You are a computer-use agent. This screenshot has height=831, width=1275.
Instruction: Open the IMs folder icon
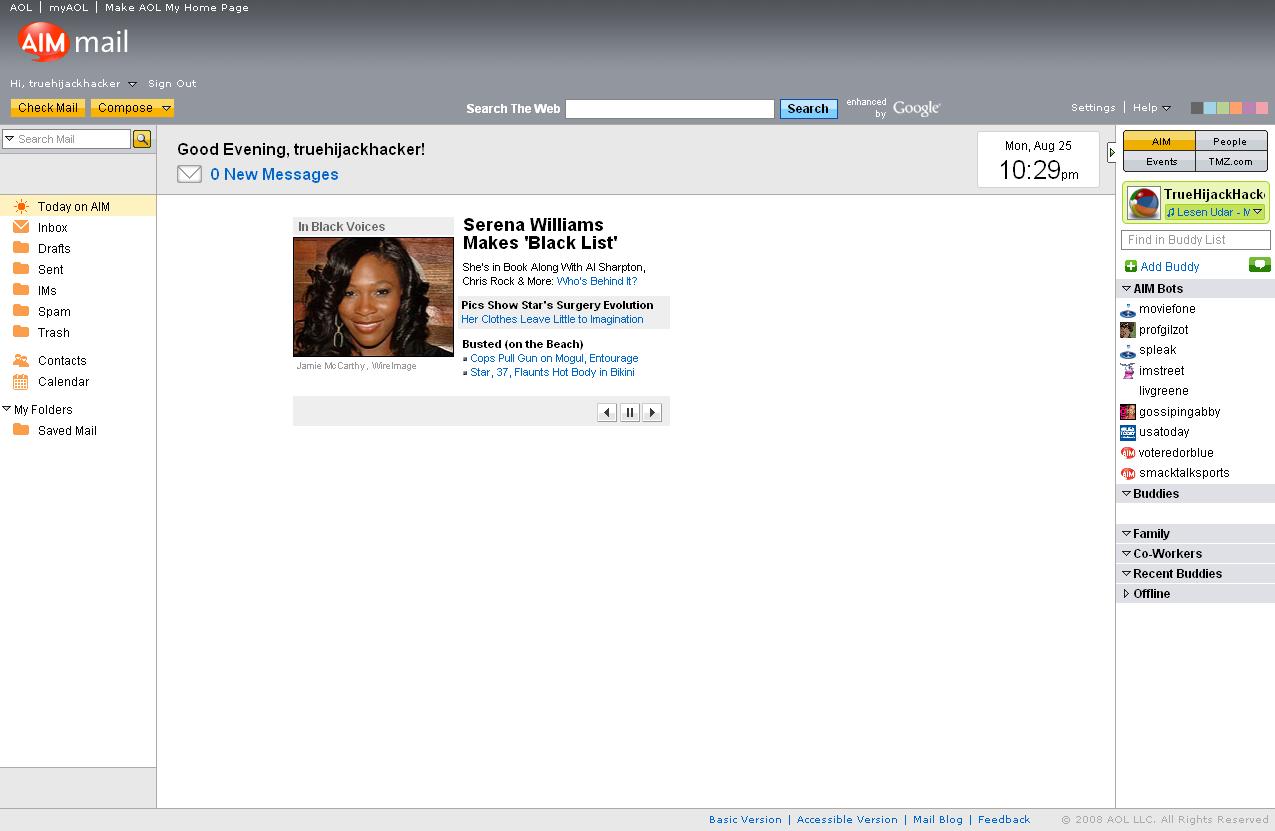(x=20, y=290)
